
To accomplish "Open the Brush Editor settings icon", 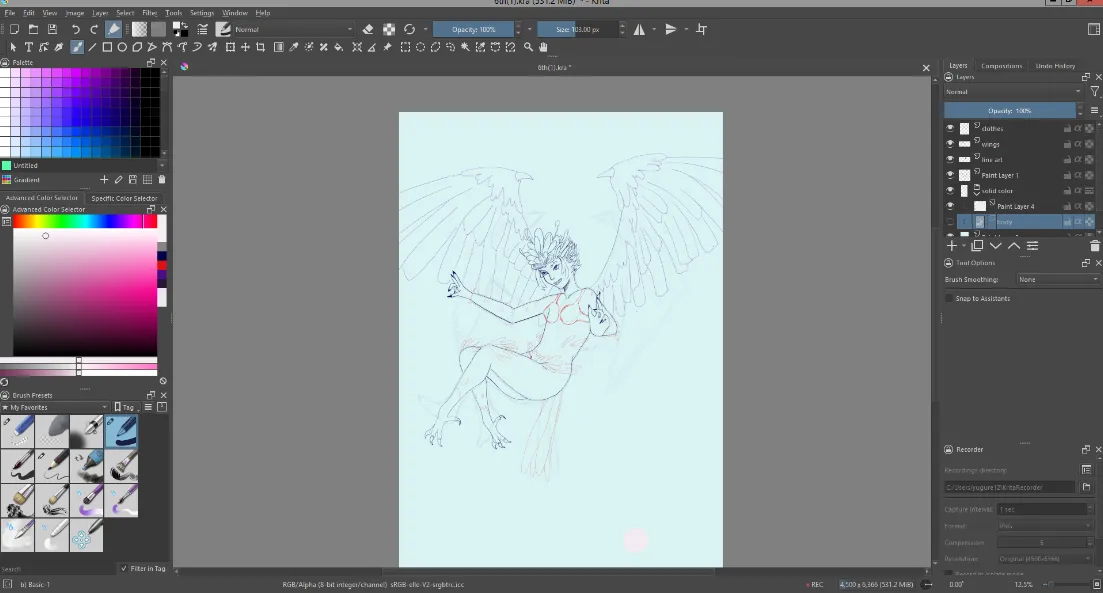I will point(203,29).
